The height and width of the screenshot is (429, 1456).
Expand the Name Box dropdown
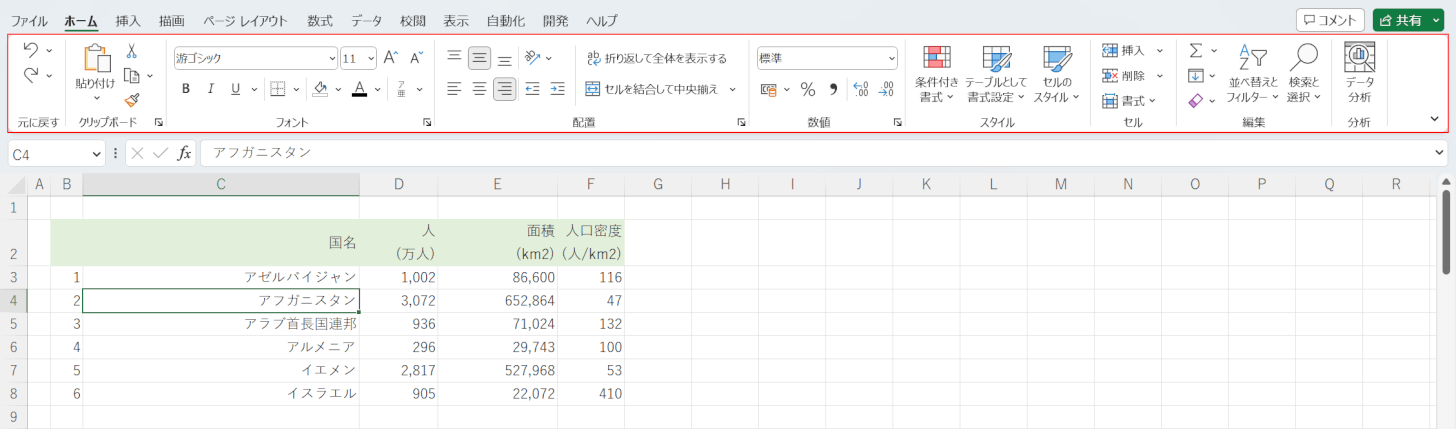click(97, 153)
